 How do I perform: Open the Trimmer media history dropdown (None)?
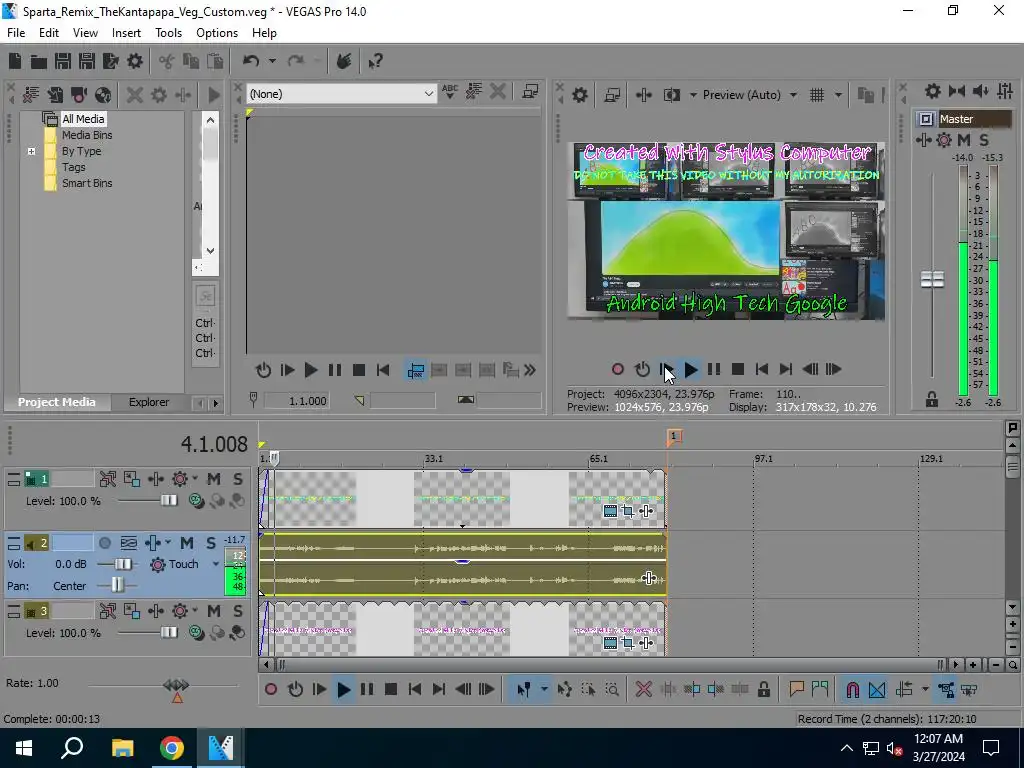click(x=428, y=94)
